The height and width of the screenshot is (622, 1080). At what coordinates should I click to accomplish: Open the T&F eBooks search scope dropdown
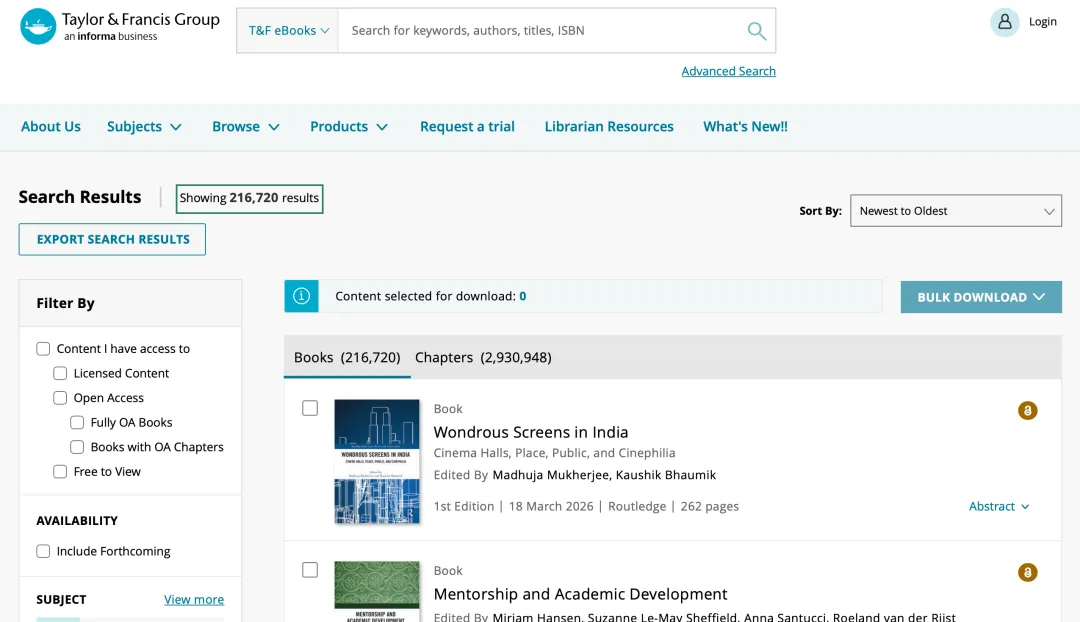[x=288, y=31]
